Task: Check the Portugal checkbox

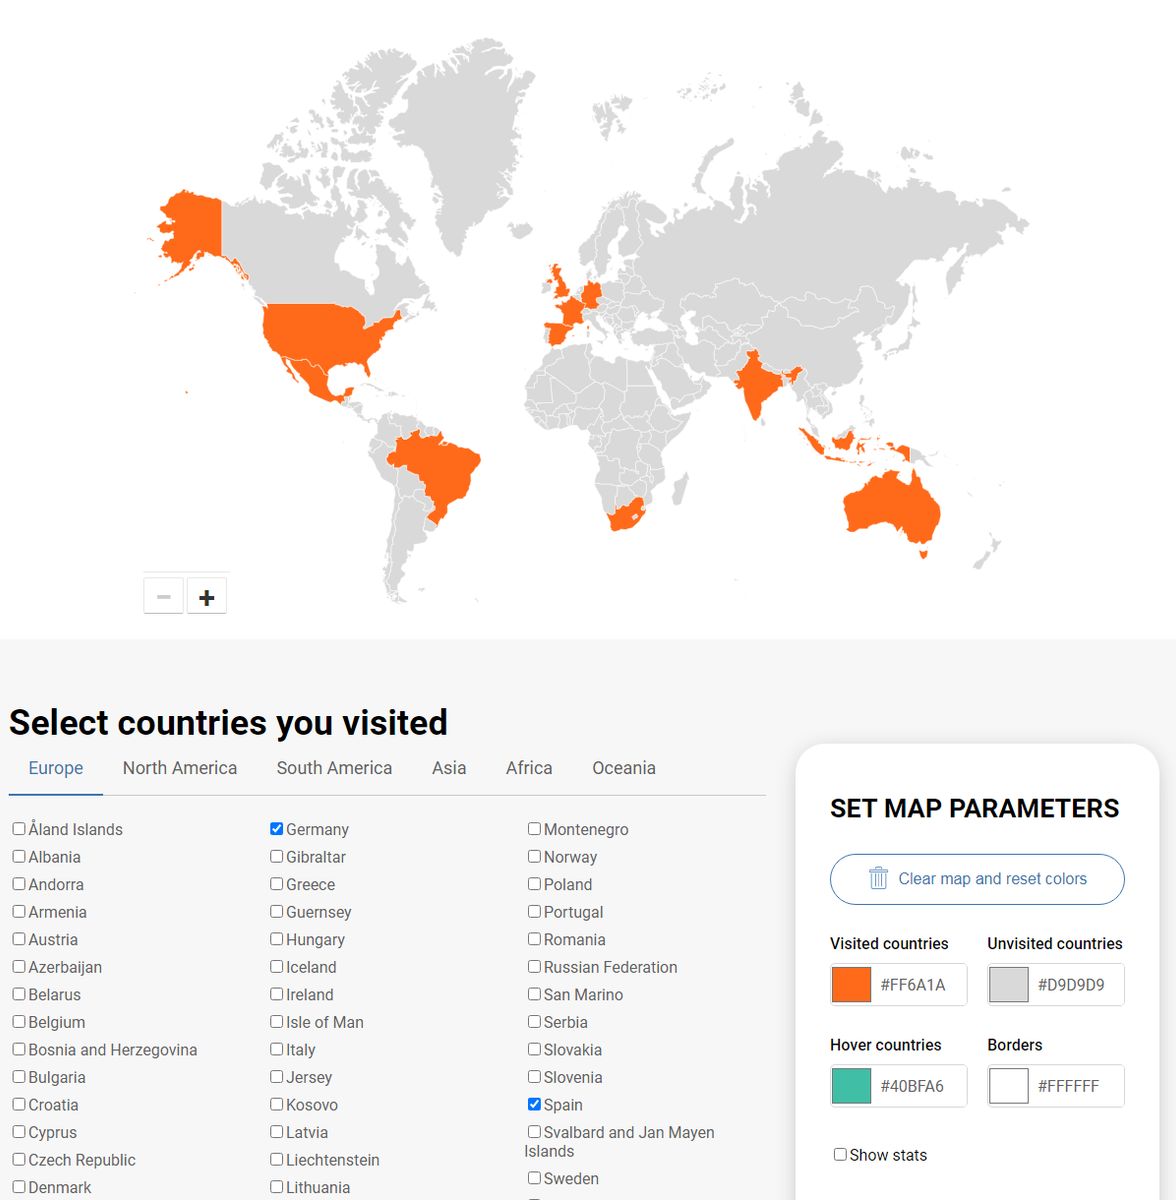Action: click(x=534, y=911)
